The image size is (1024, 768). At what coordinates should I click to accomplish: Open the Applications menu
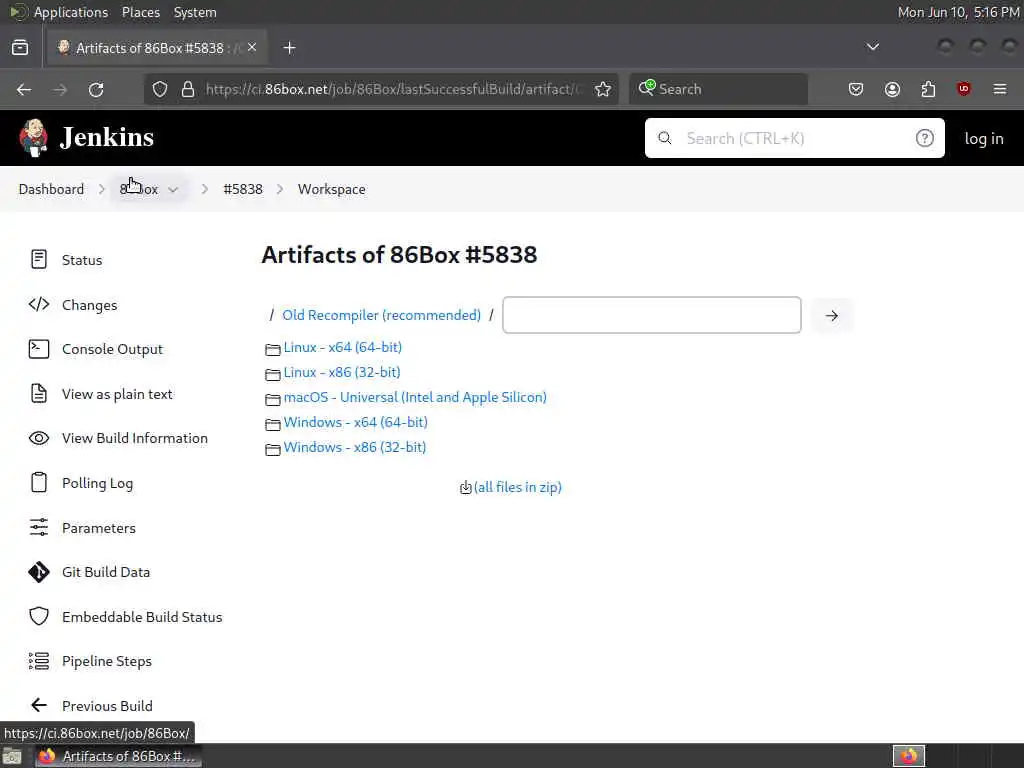click(x=71, y=12)
